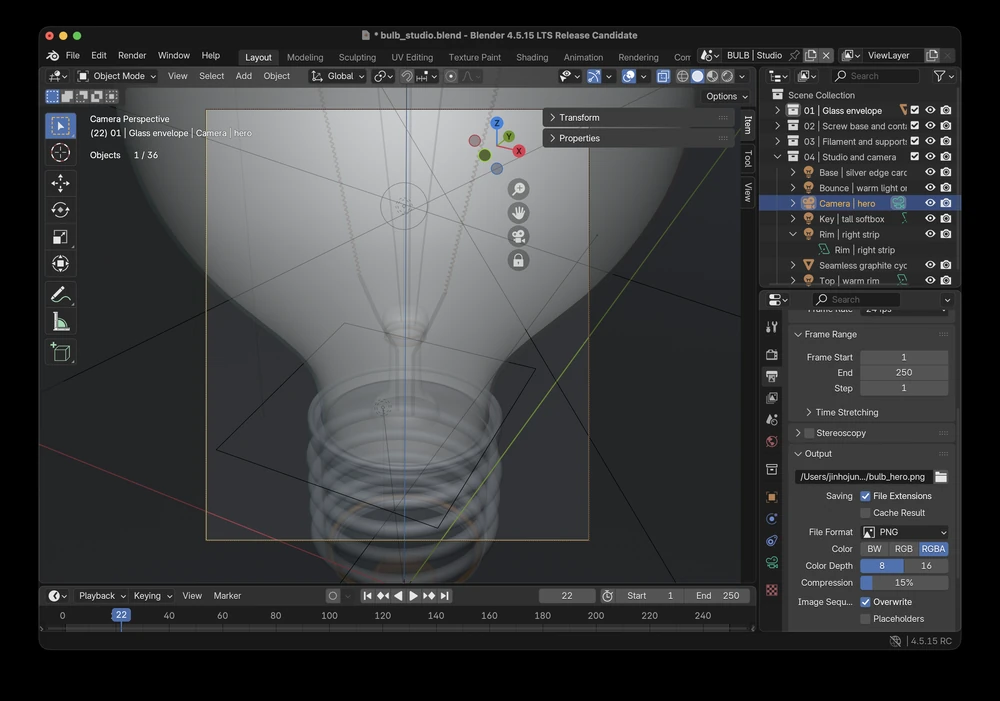Select RGB color mode button
This screenshot has height=701, width=1000.
click(904, 549)
